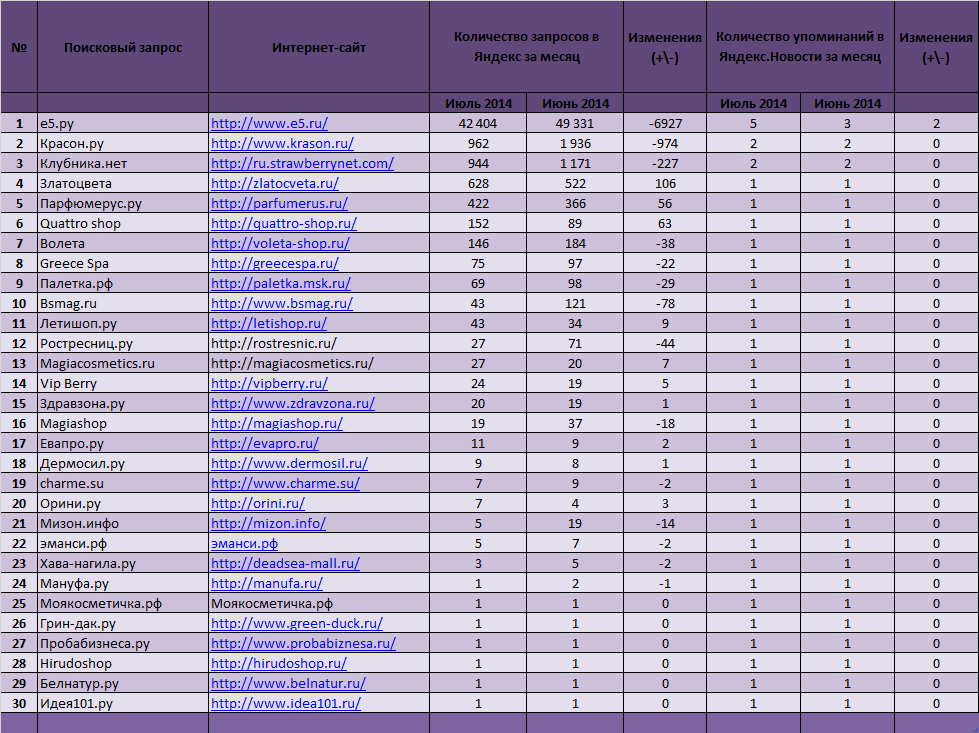Open the evapro.ru link

pos(265,443)
